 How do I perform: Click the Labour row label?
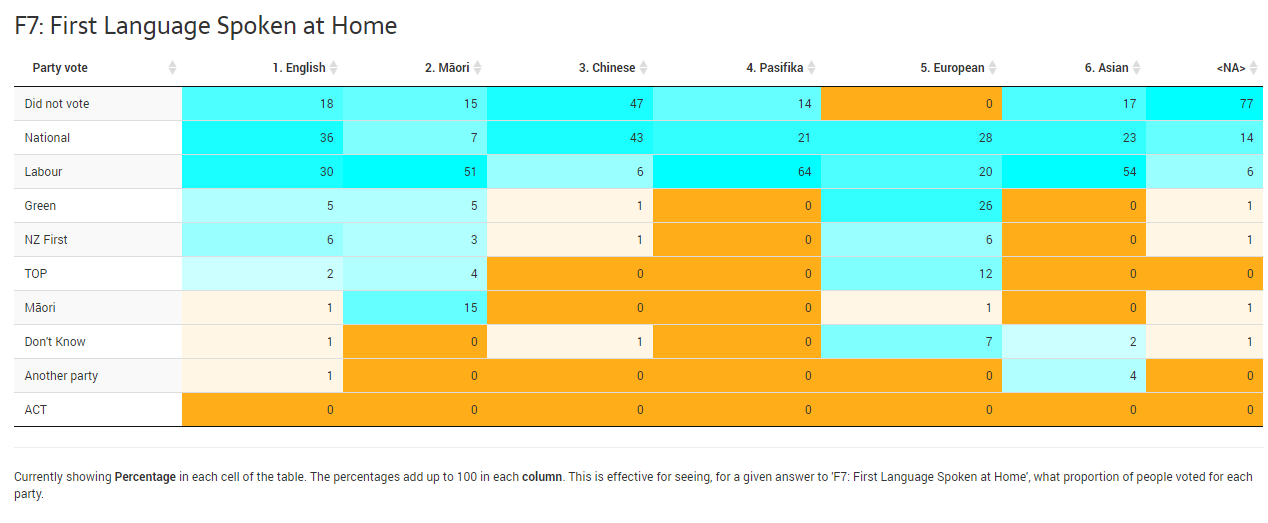tap(44, 172)
